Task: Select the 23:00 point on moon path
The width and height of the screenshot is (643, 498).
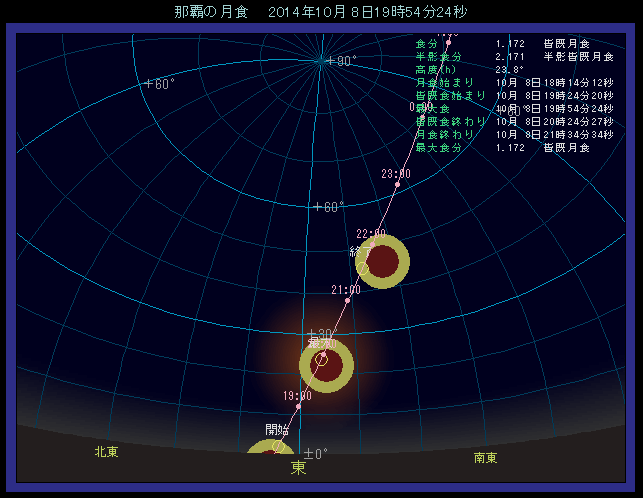Action: [397, 185]
